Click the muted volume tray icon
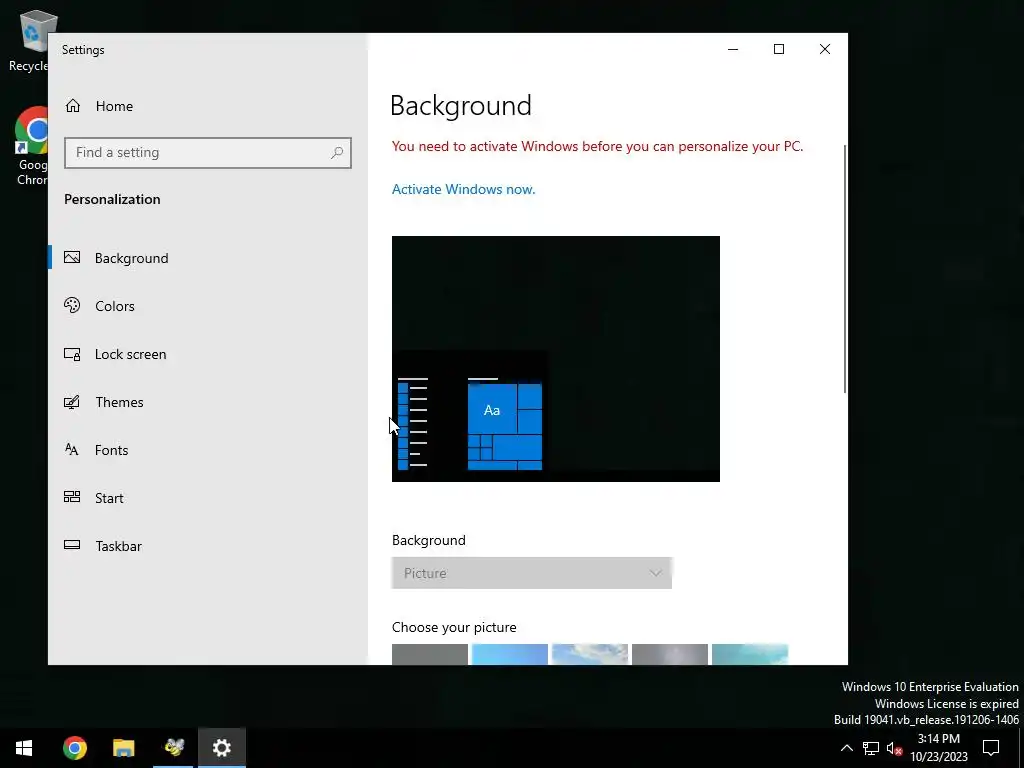Image resolution: width=1024 pixels, height=768 pixels. coord(894,748)
